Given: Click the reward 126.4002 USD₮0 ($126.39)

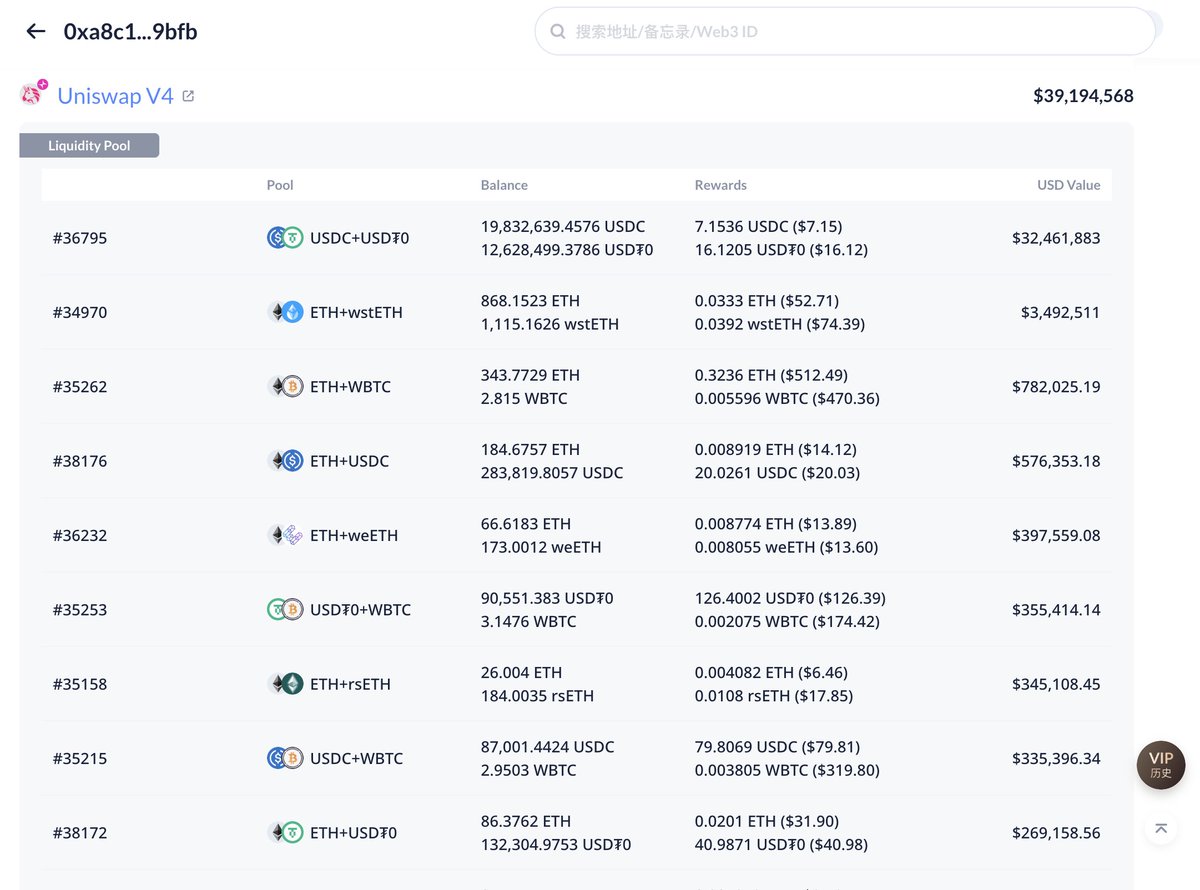Looking at the screenshot, I should click(x=790, y=597).
